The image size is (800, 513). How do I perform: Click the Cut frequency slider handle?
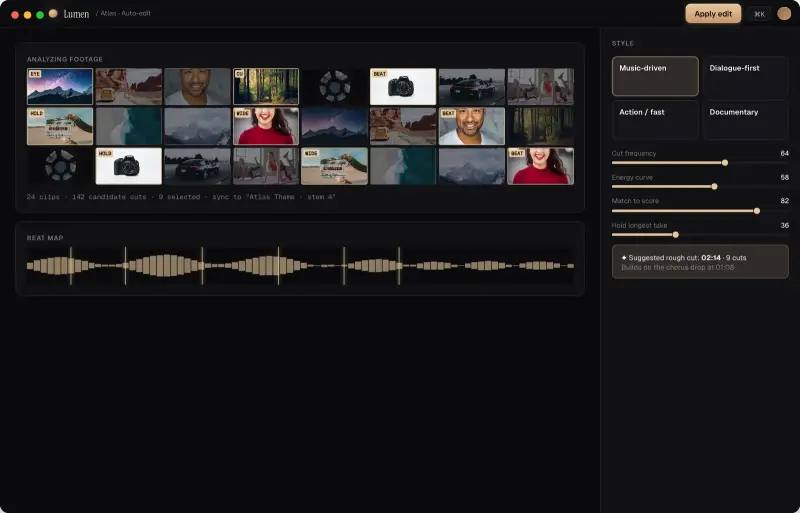click(x=724, y=163)
